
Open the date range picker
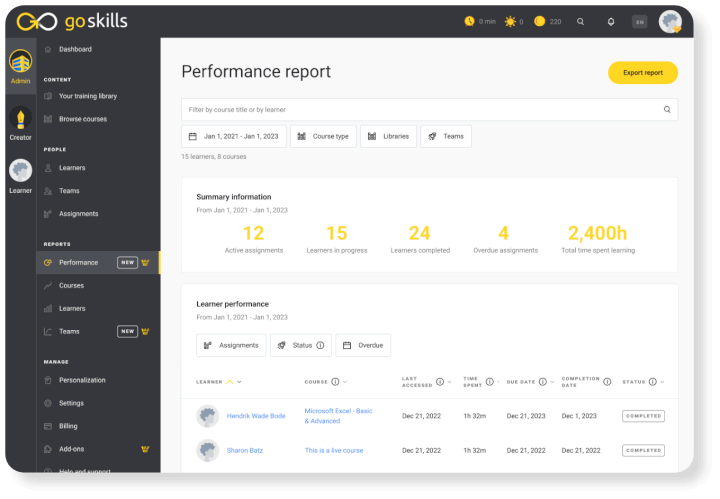pyautogui.click(x=234, y=136)
